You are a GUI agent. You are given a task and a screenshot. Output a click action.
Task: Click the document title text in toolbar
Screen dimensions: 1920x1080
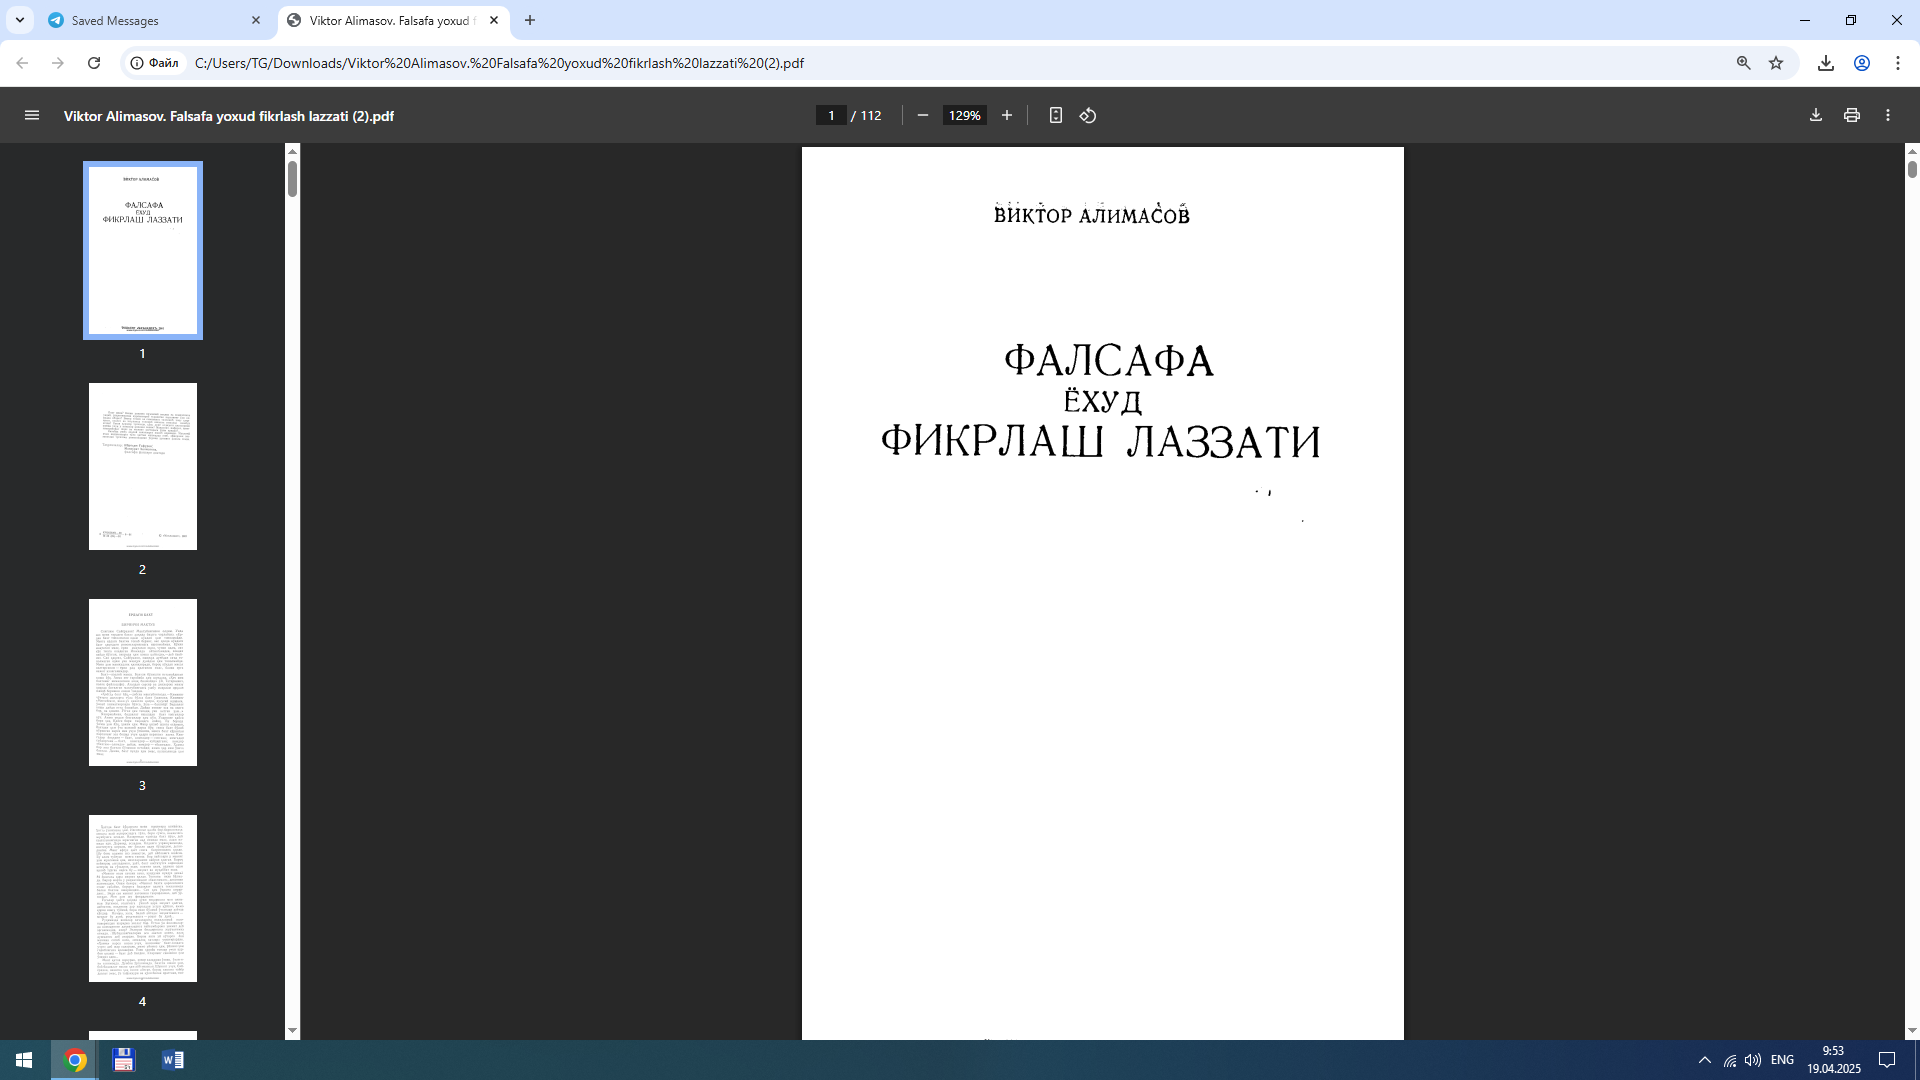point(229,116)
